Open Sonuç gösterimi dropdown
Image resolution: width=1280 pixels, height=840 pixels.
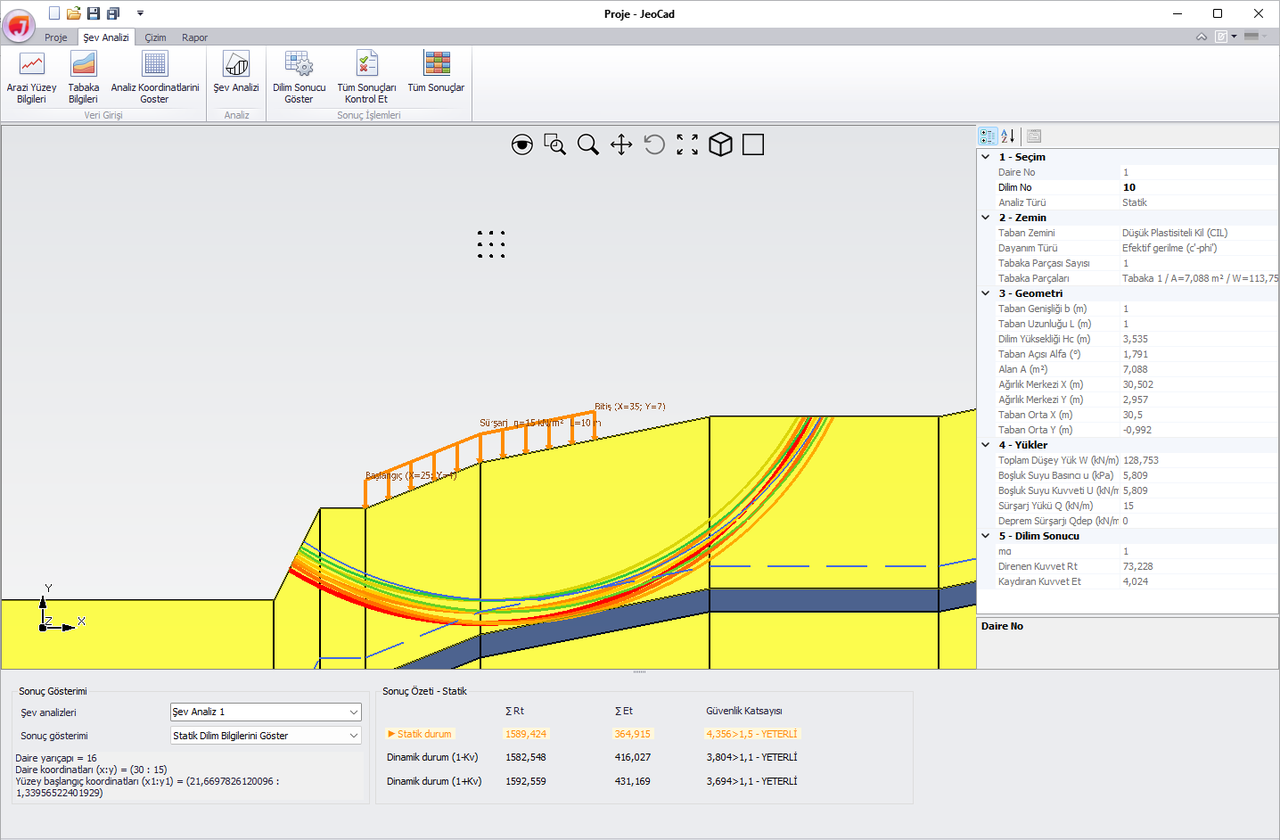tap(266, 736)
